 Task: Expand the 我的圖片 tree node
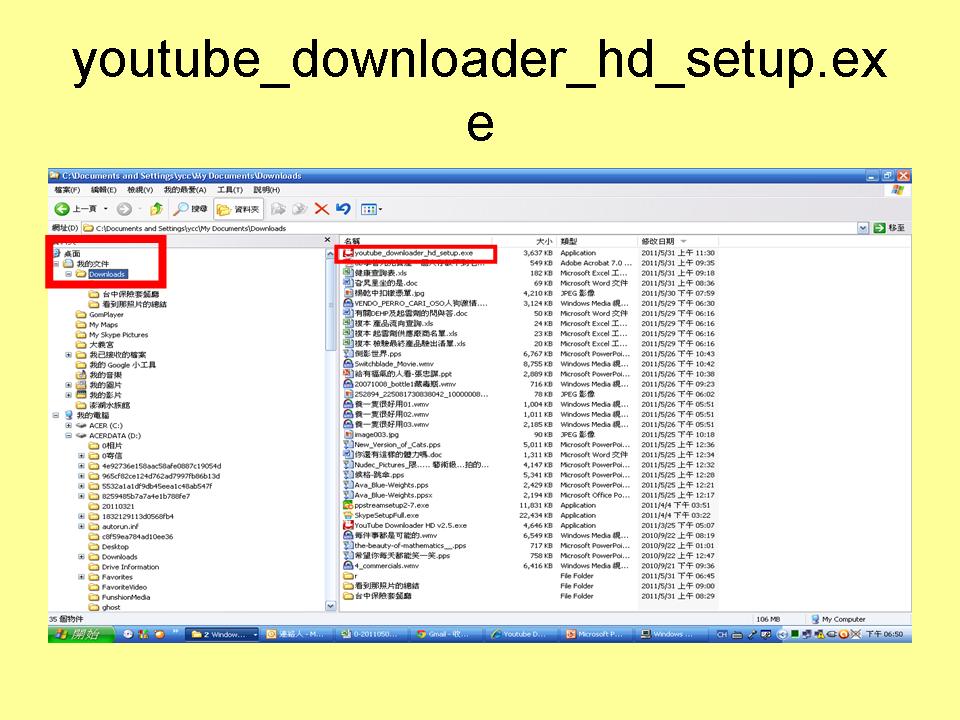pyautogui.click(x=69, y=385)
